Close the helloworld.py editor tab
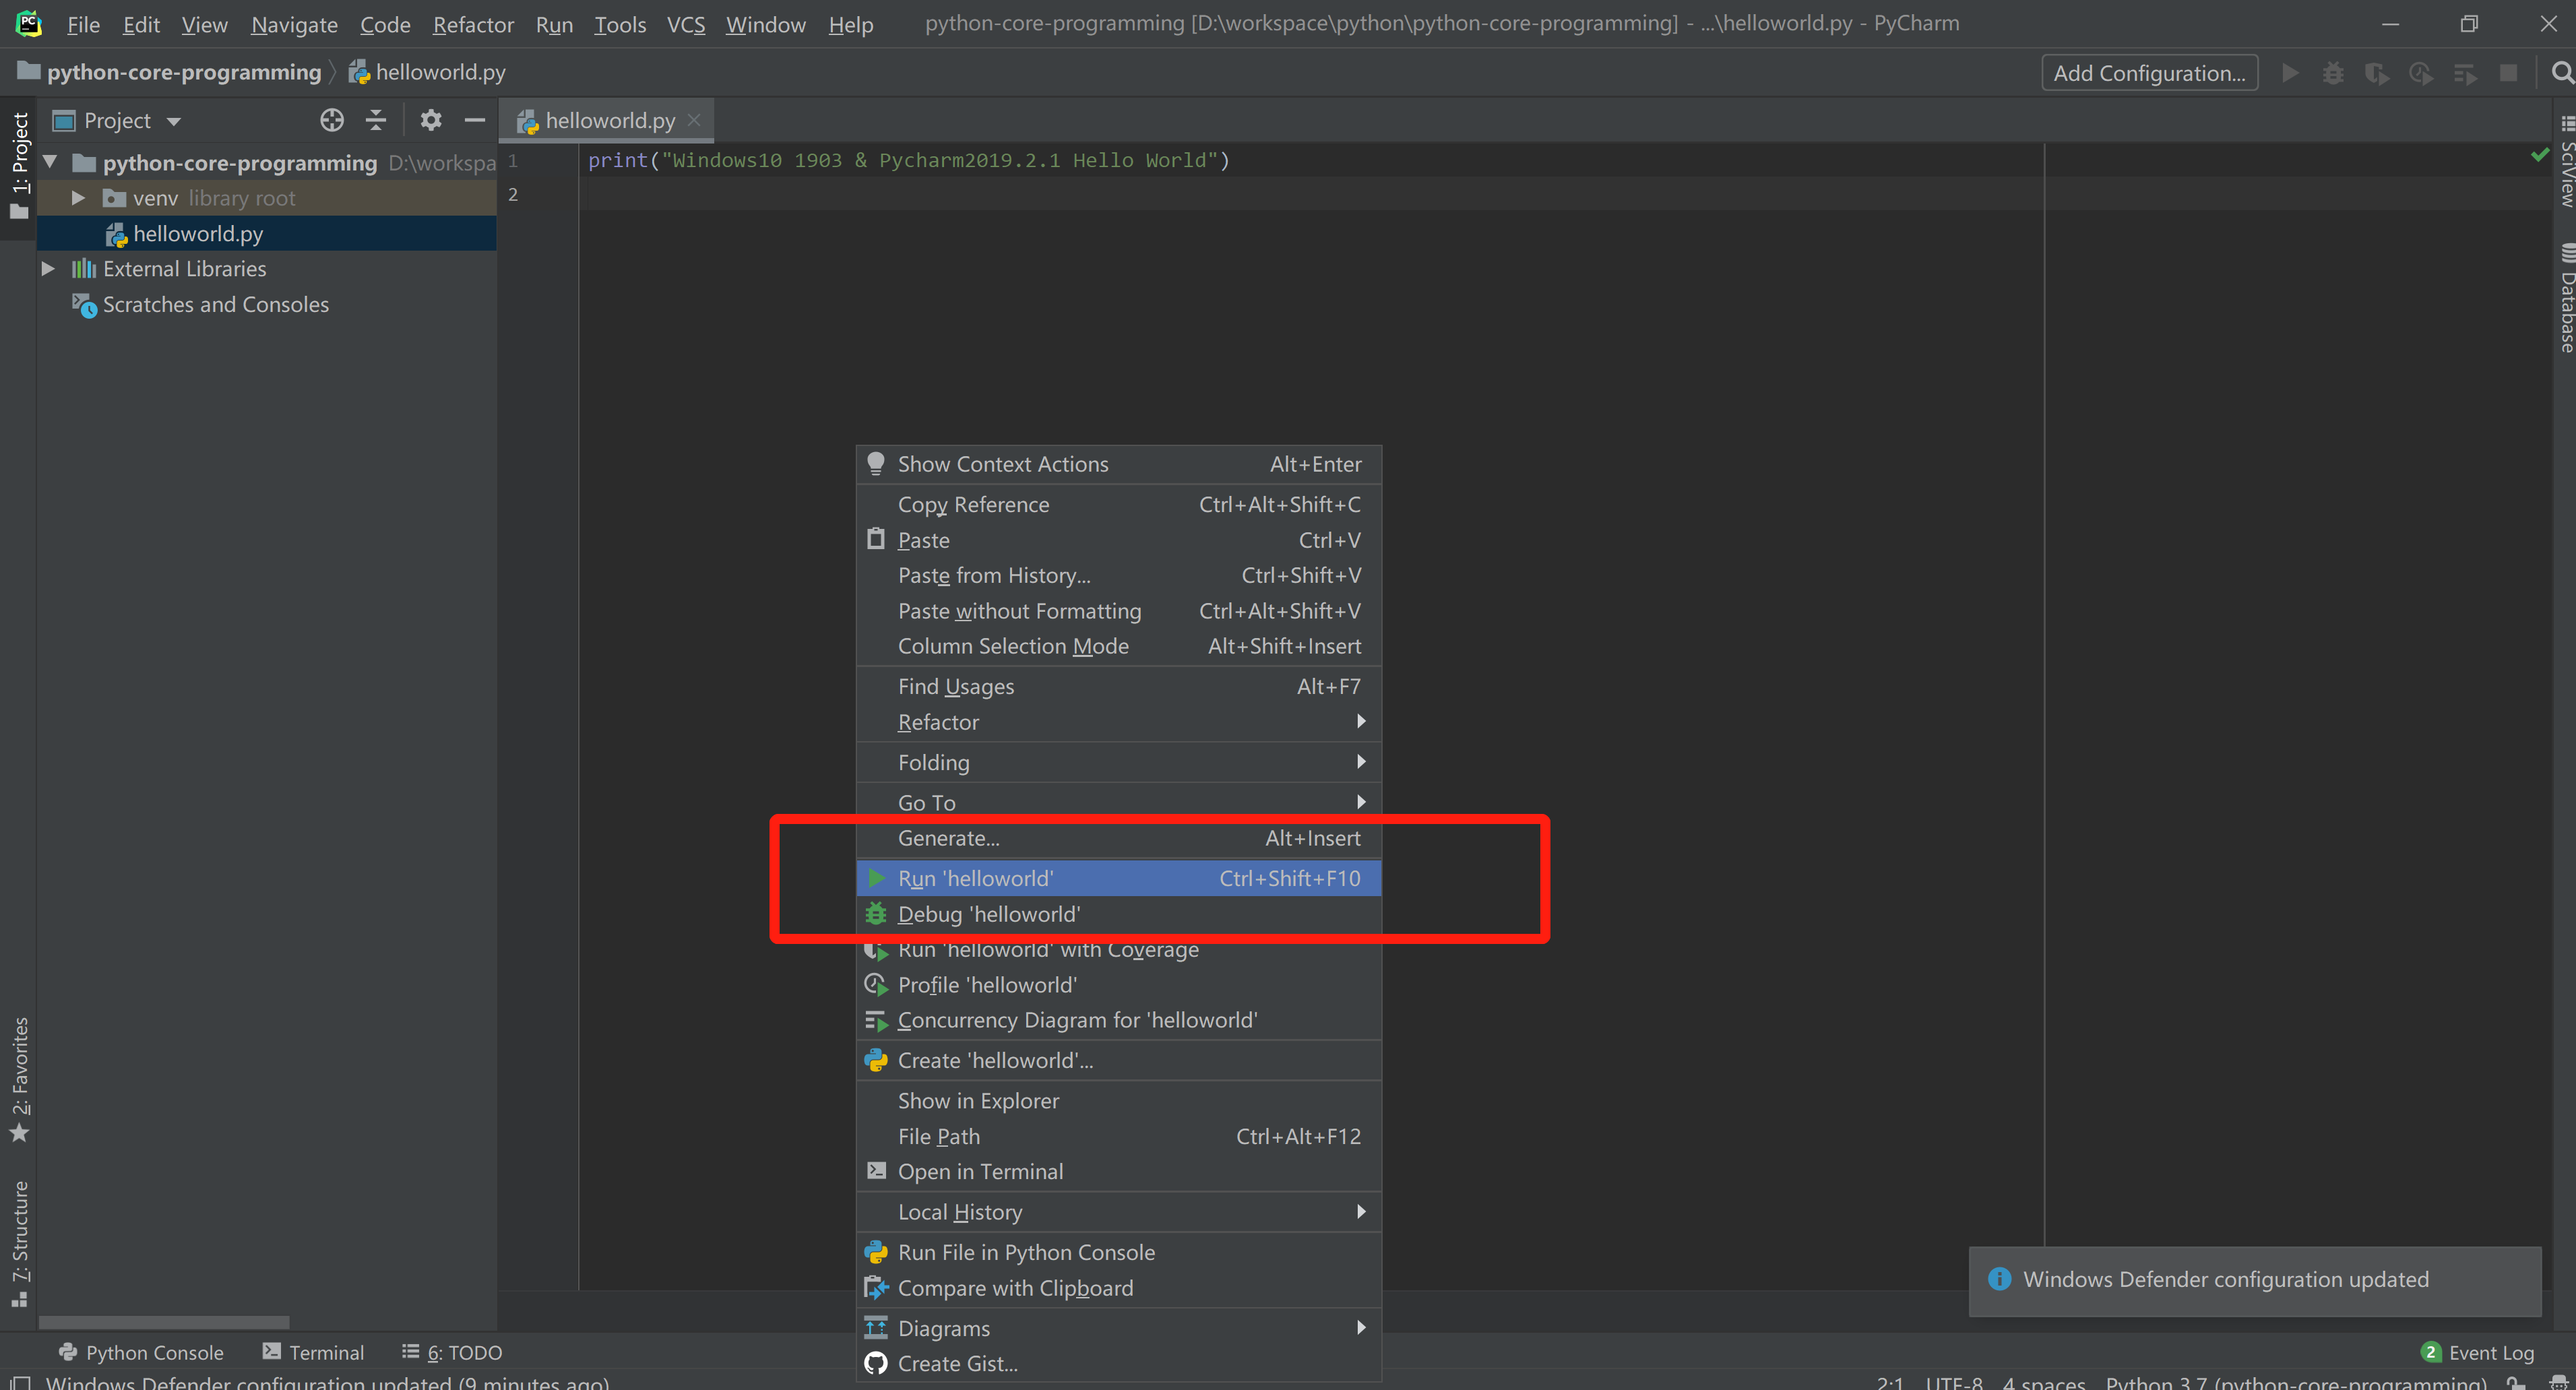 [x=694, y=120]
